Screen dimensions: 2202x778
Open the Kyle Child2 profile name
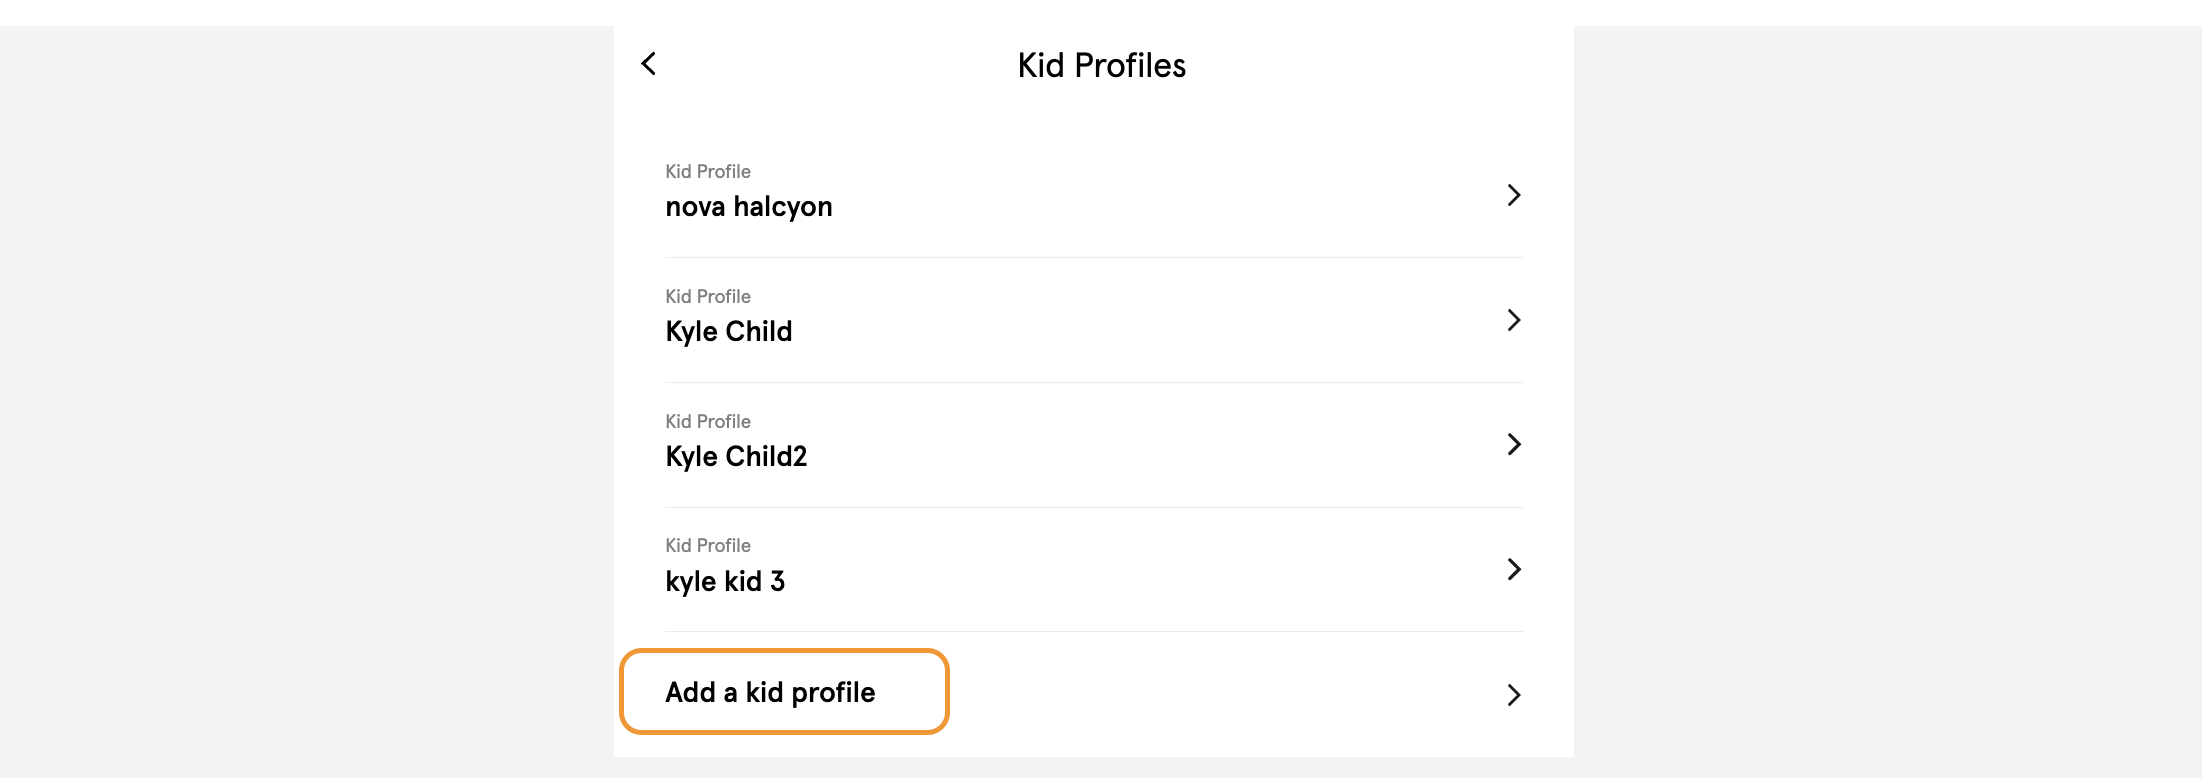pyautogui.click(x=736, y=457)
